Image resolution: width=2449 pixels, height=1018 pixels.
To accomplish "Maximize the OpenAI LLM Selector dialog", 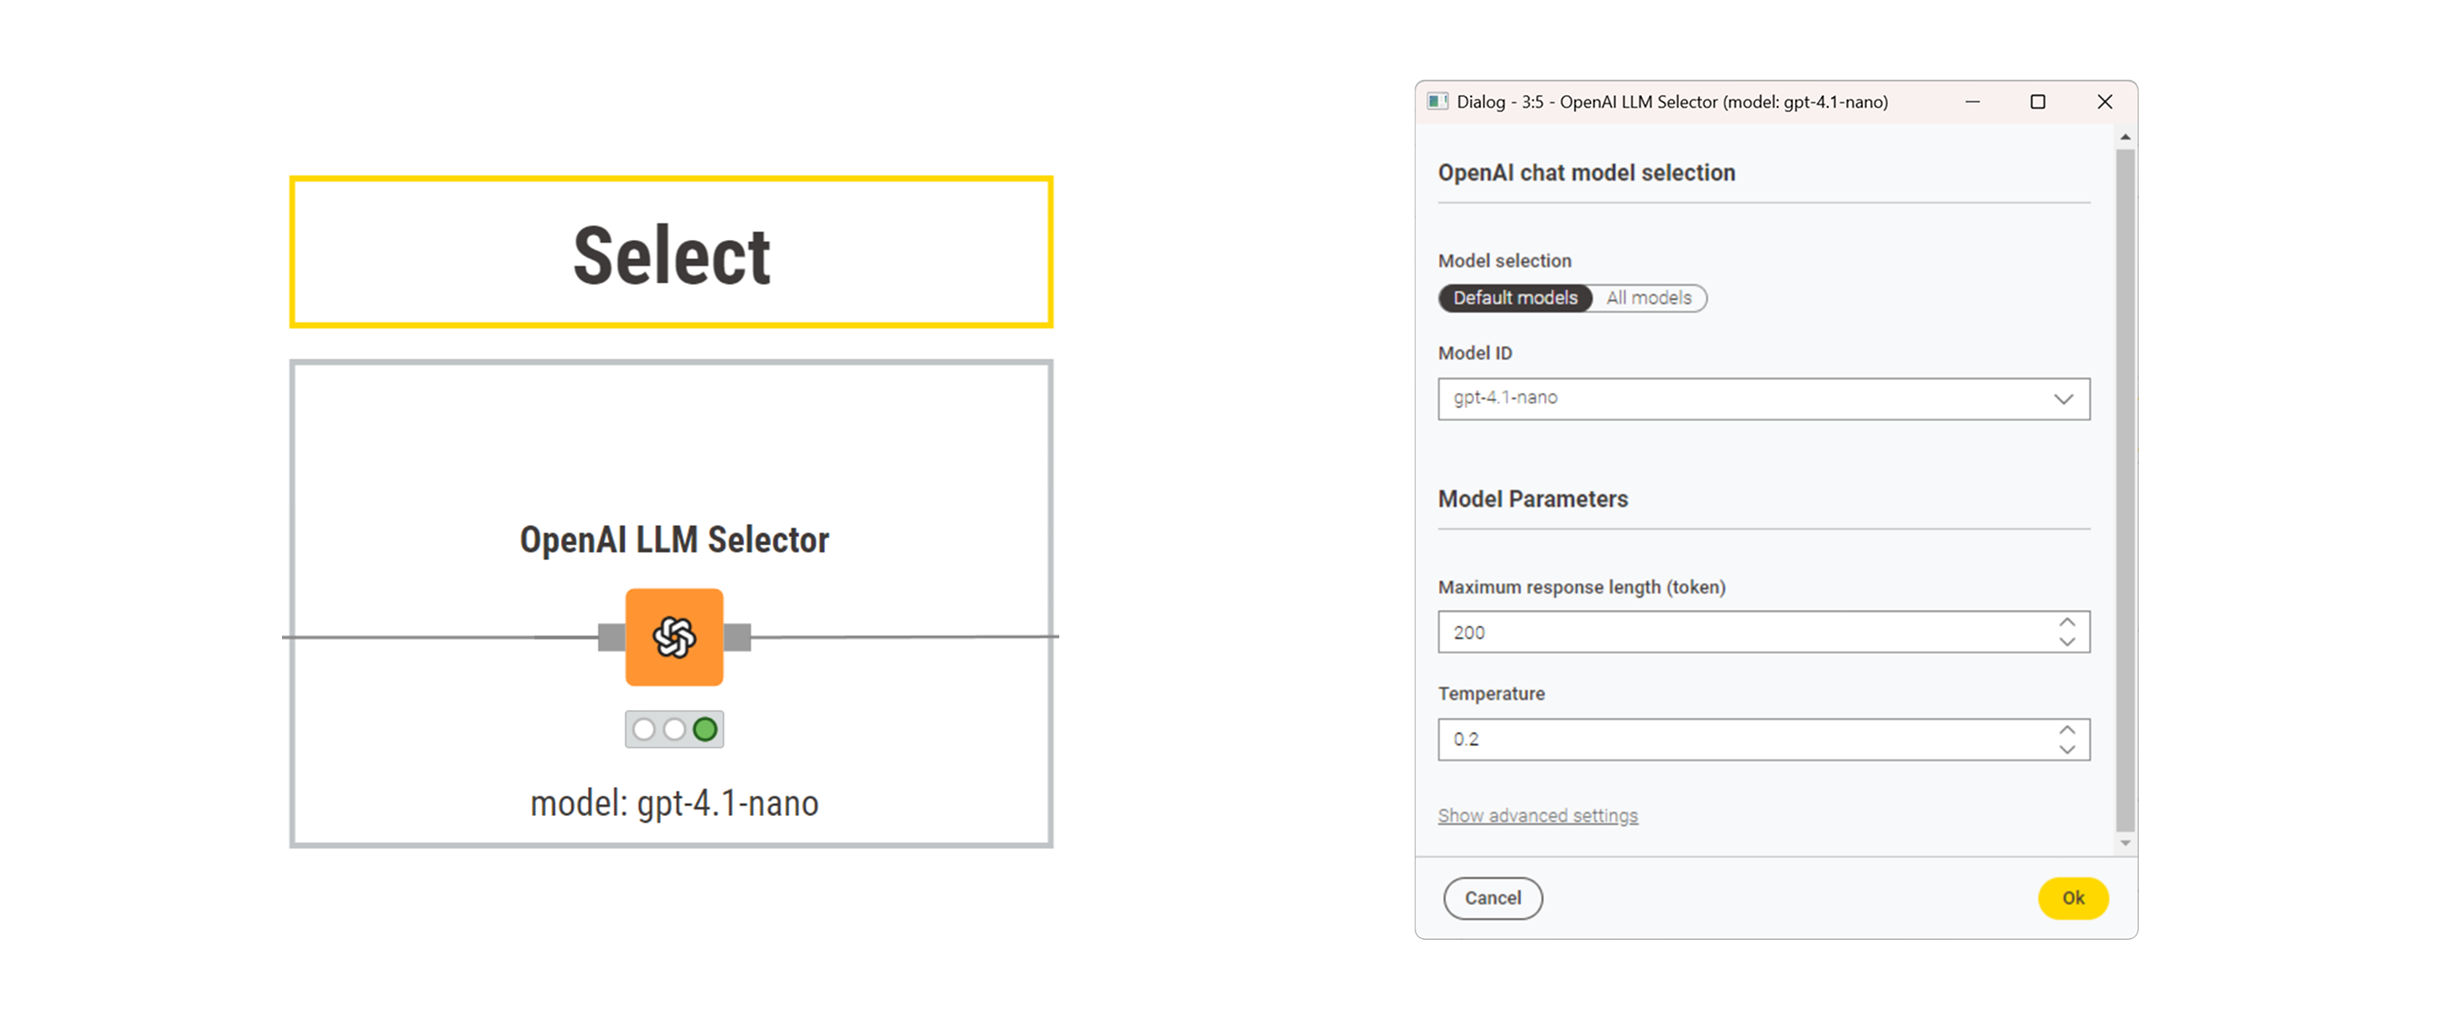I will click(x=2037, y=102).
